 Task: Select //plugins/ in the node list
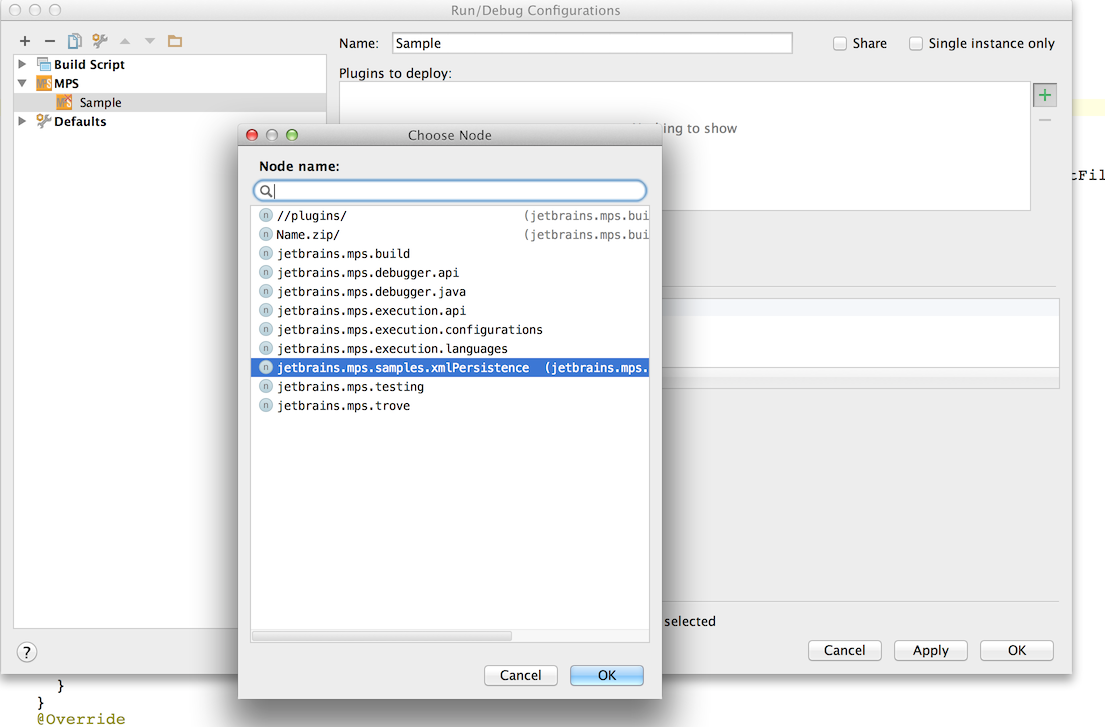450,216
